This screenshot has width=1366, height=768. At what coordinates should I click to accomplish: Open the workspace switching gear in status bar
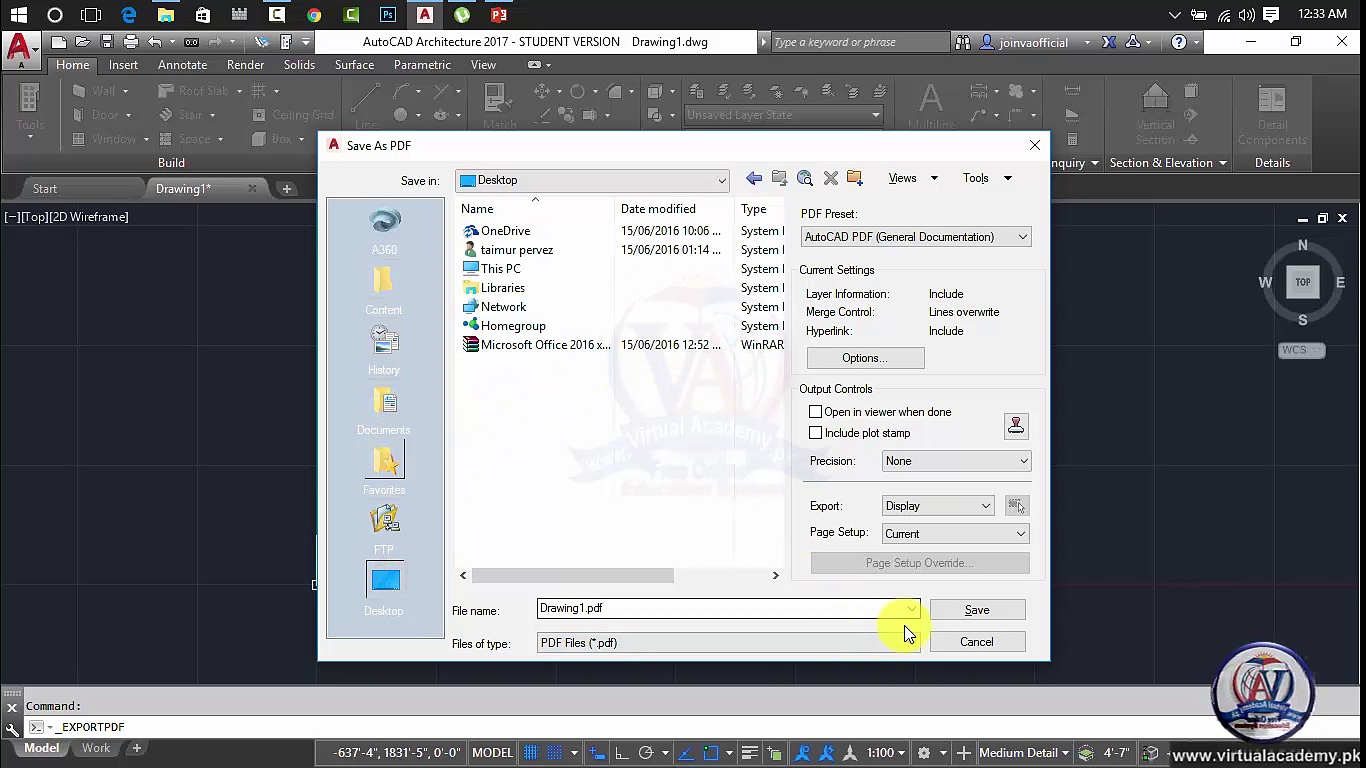click(924, 753)
